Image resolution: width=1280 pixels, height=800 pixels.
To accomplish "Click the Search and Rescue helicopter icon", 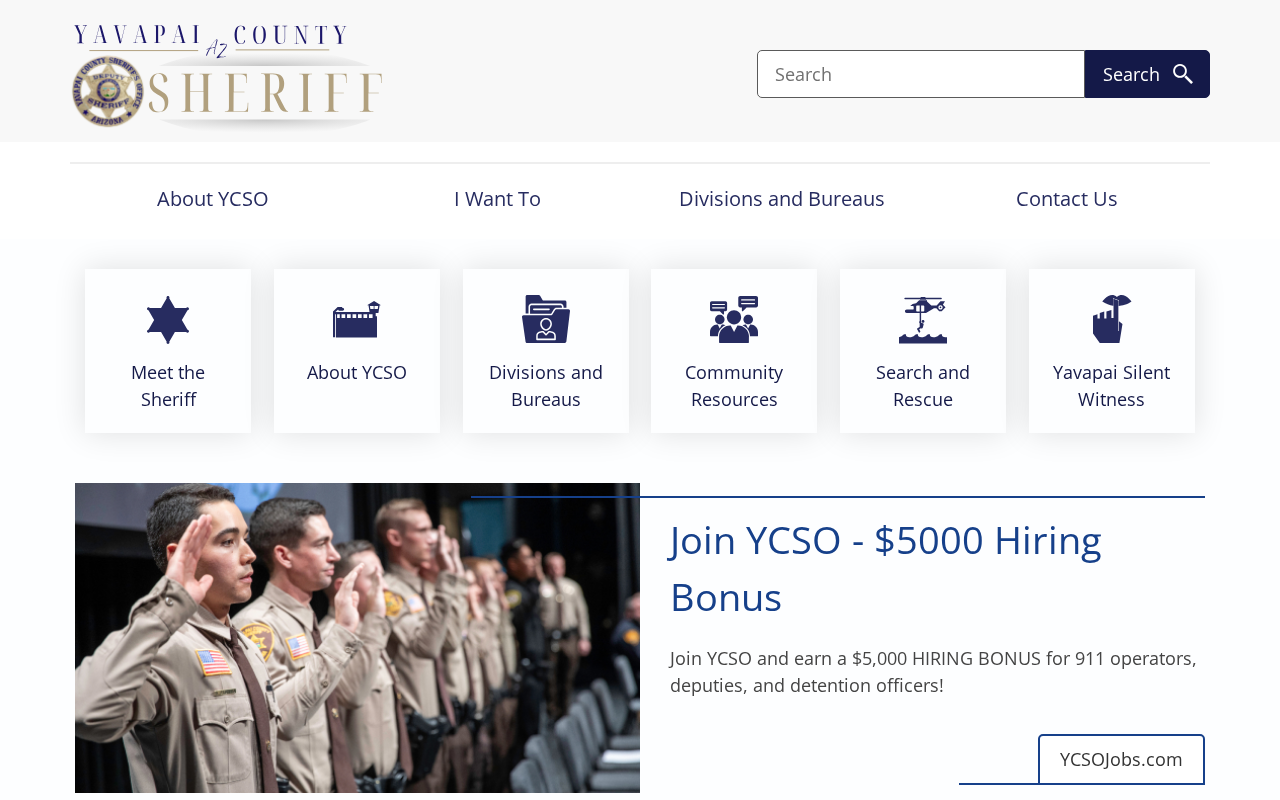I will click(x=923, y=320).
